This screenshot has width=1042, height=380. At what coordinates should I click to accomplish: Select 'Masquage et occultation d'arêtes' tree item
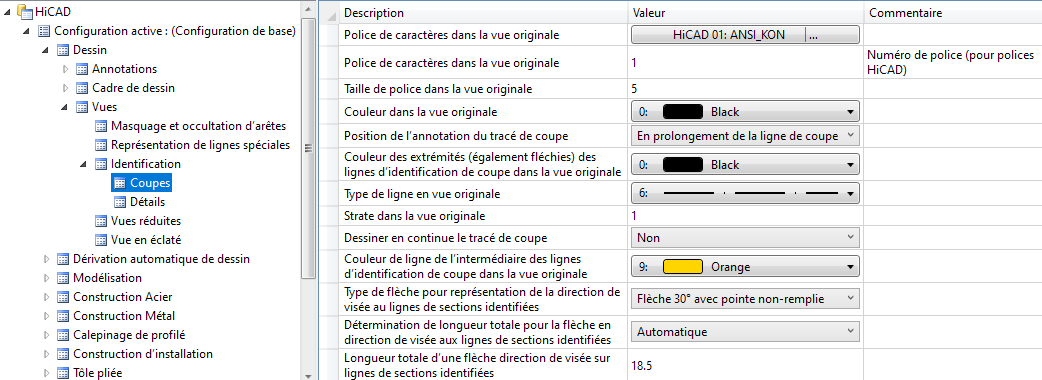click(x=199, y=126)
